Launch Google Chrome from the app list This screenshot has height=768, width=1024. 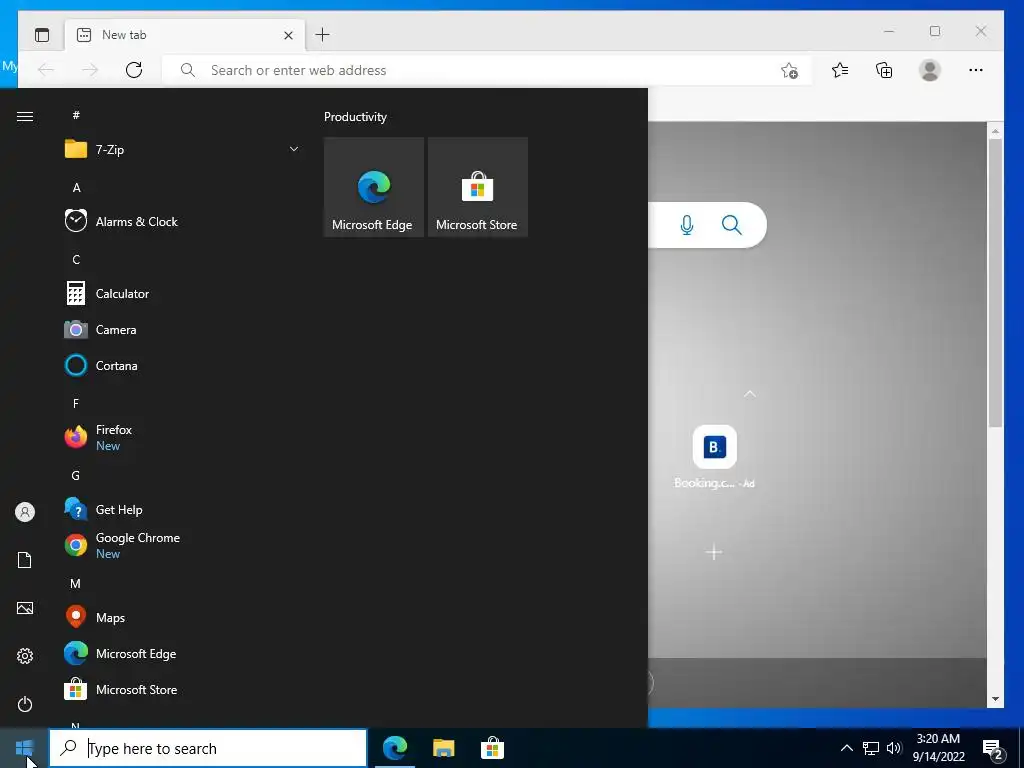click(182, 545)
